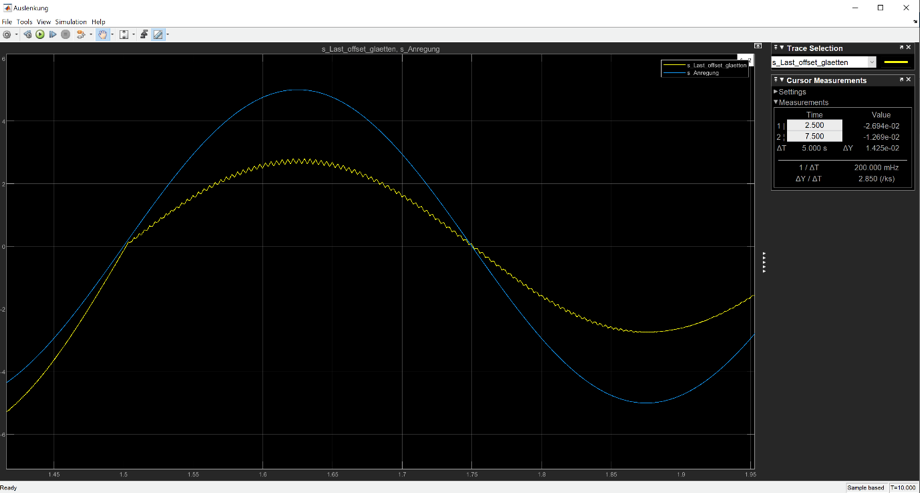Click the Run simulation play button
This screenshot has width=921, height=493.
click(40, 34)
